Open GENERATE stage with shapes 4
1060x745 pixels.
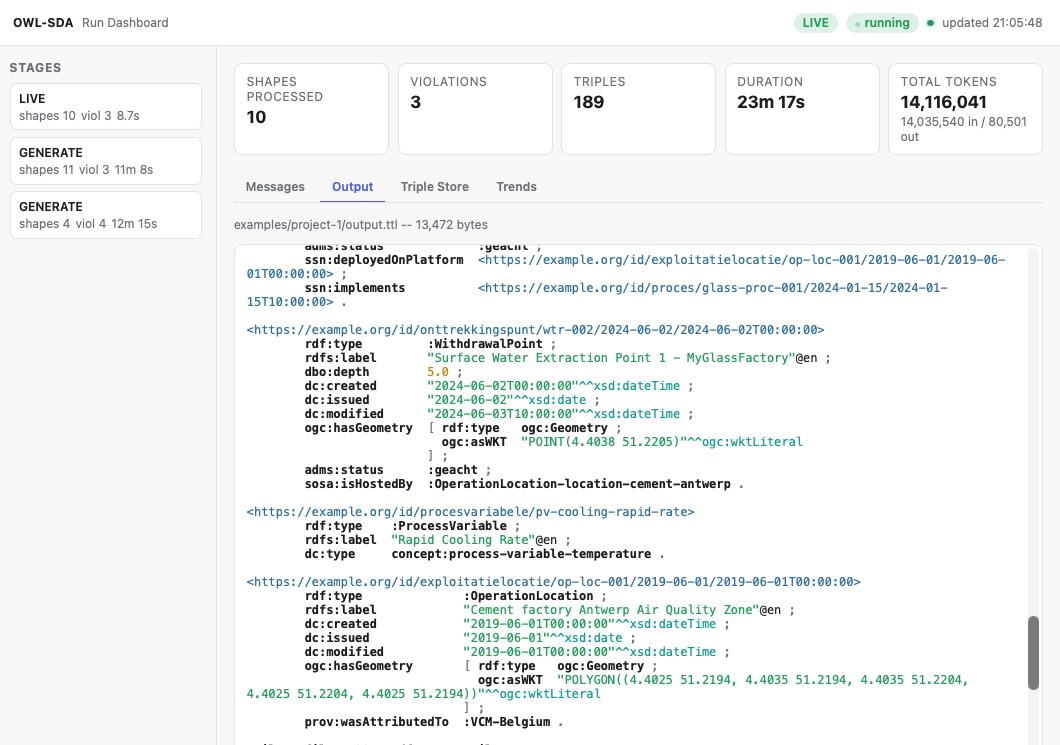pos(106,215)
